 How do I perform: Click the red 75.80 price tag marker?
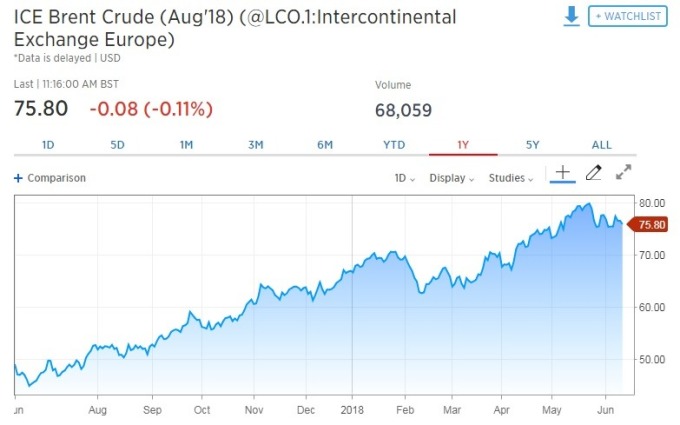[648, 225]
